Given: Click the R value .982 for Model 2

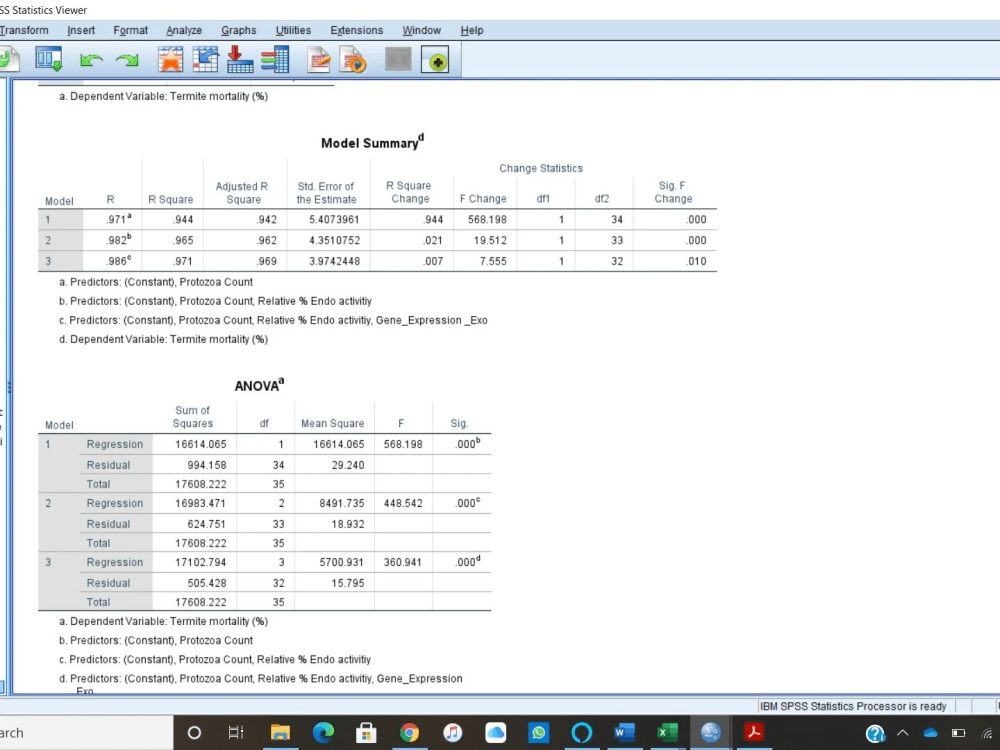Looking at the screenshot, I should 119,239.
